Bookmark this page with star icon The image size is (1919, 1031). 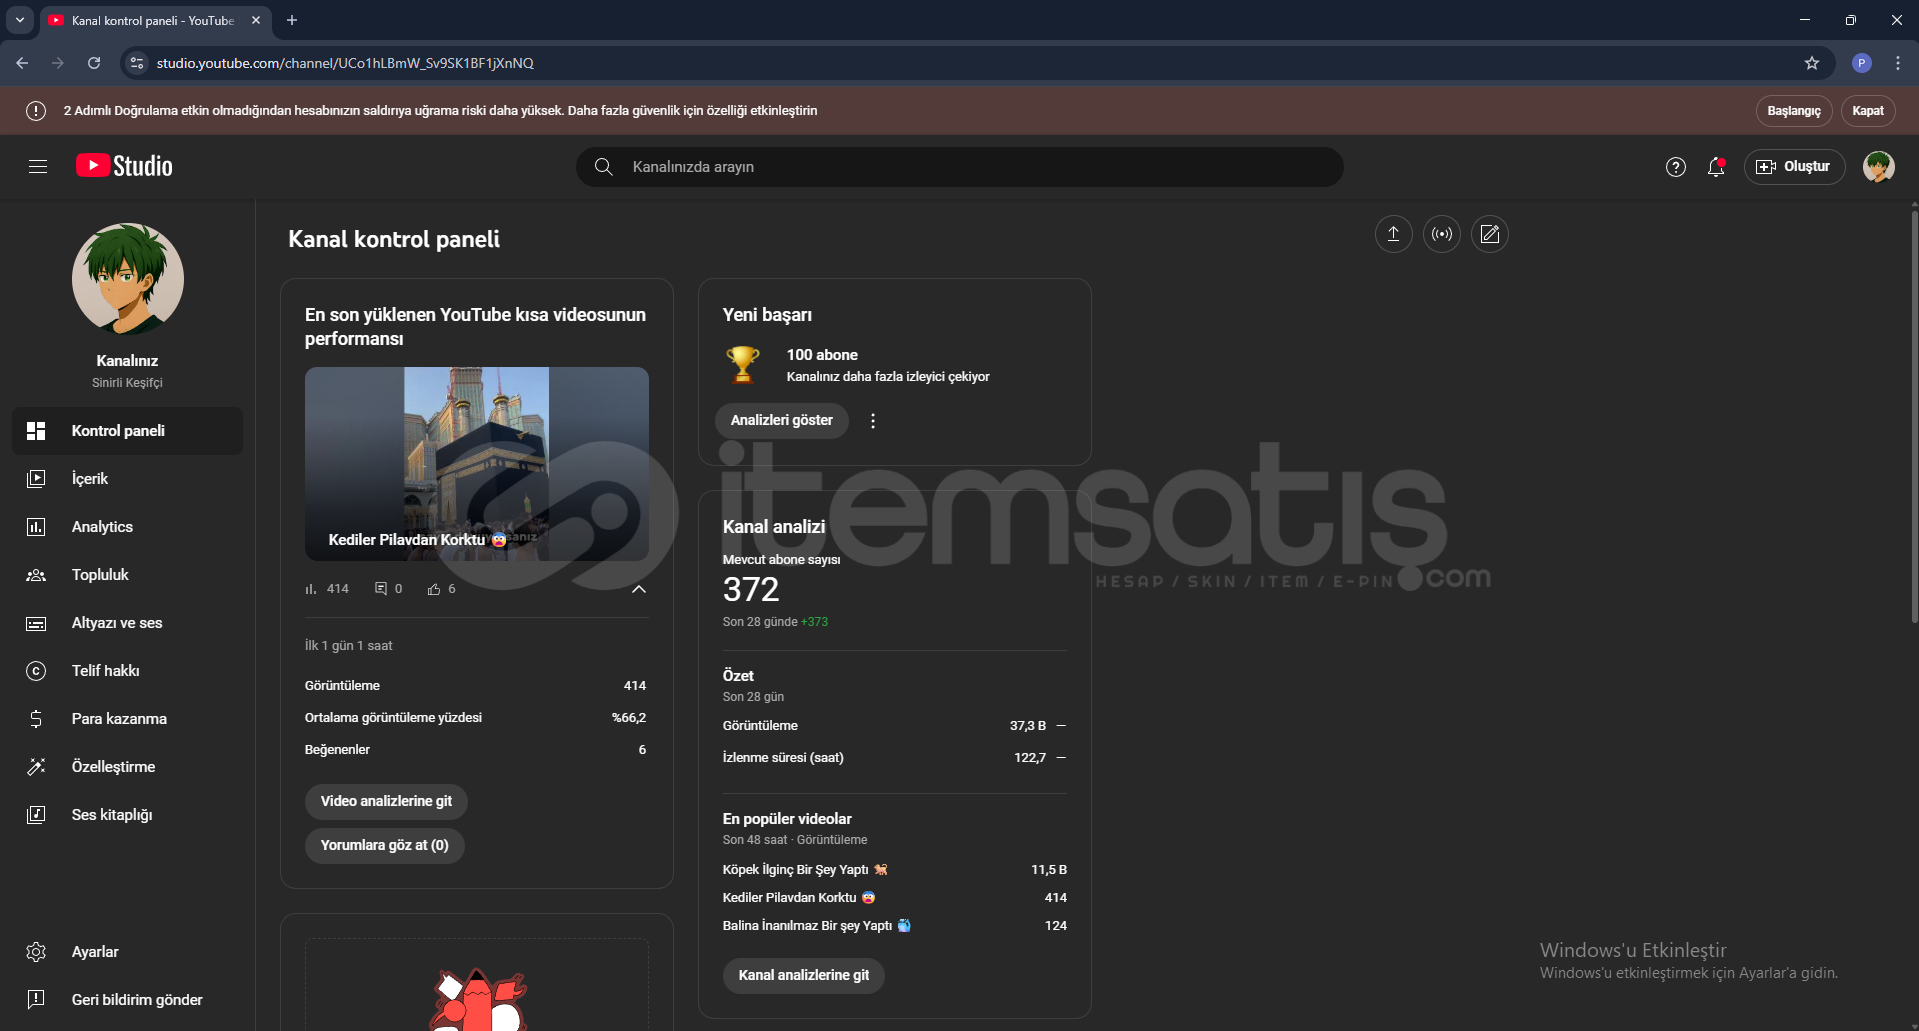[1812, 63]
